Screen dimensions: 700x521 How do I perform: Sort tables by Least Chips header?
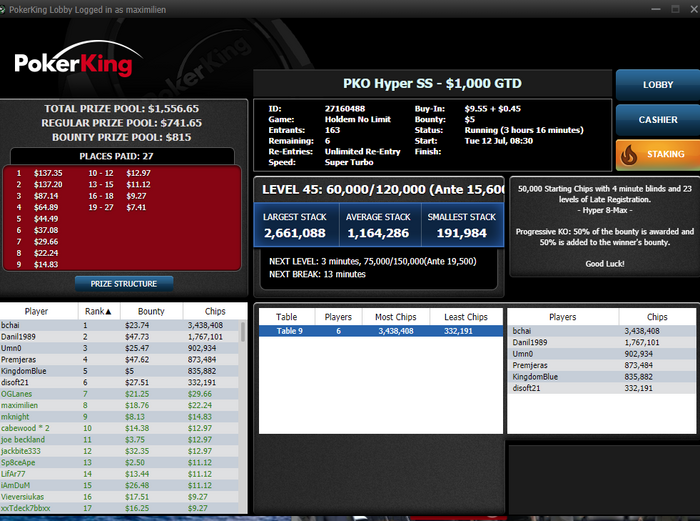click(466, 317)
